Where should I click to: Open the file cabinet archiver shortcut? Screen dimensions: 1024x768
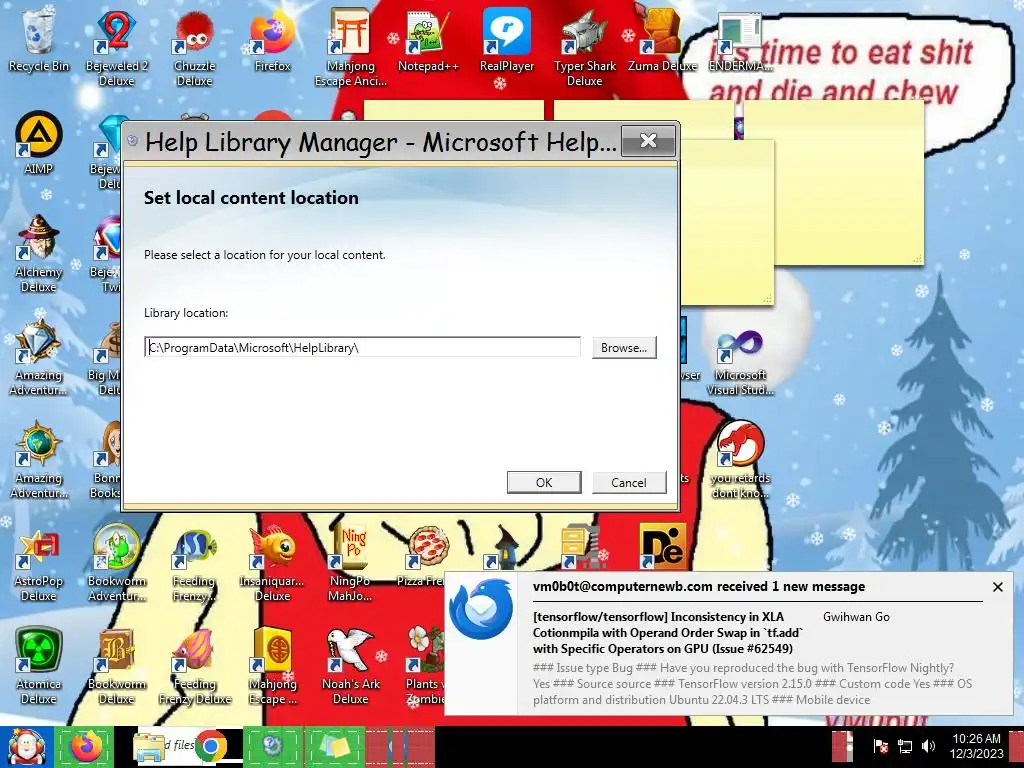click(x=583, y=547)
